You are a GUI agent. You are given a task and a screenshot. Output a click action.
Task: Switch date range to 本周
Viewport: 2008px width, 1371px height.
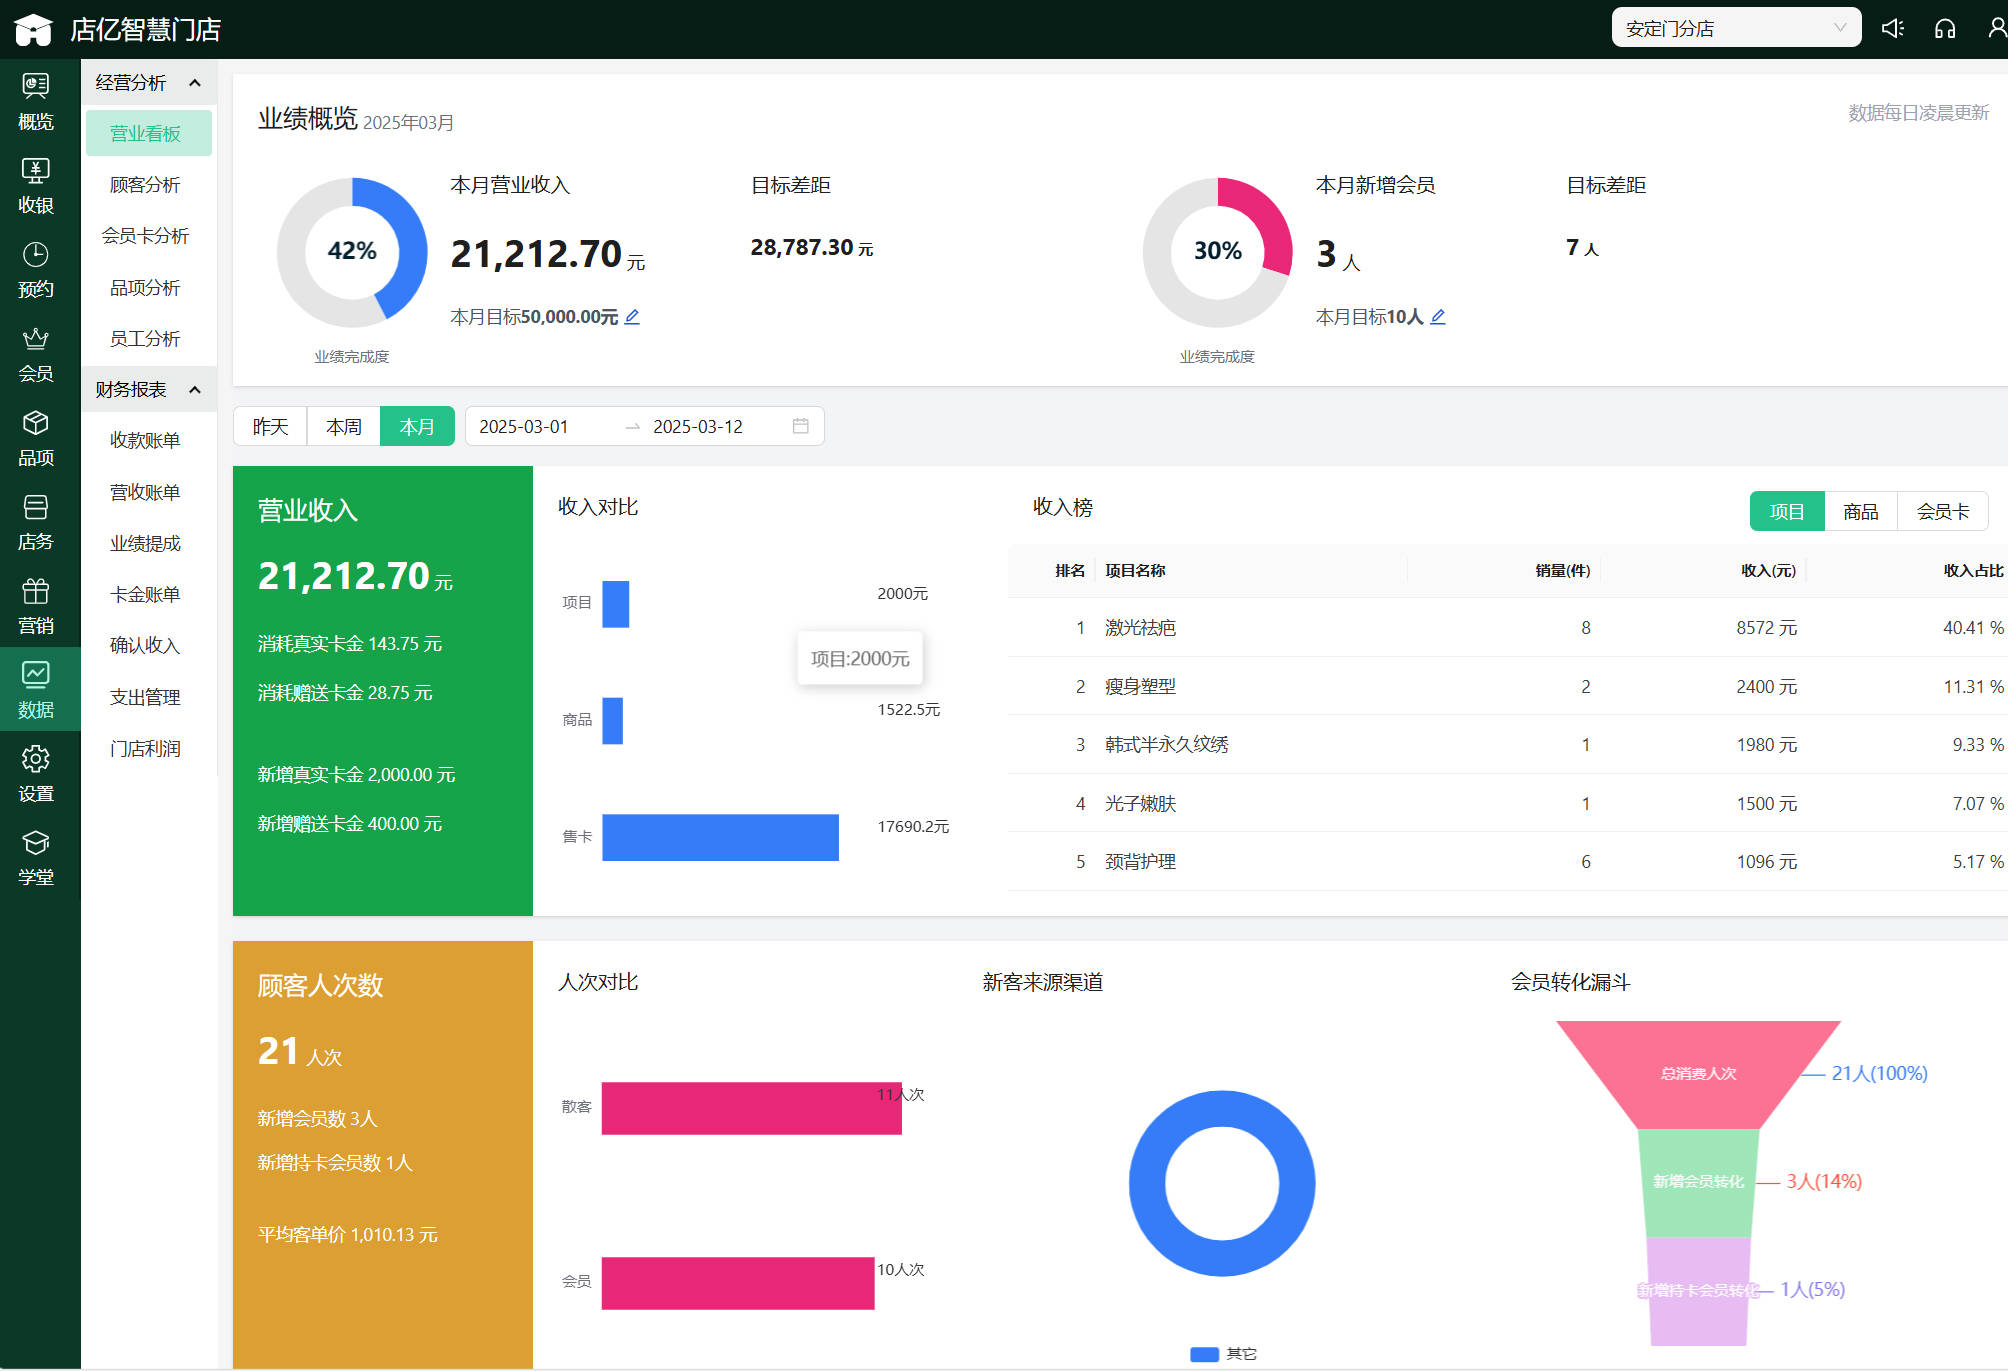tap(344, 427)
